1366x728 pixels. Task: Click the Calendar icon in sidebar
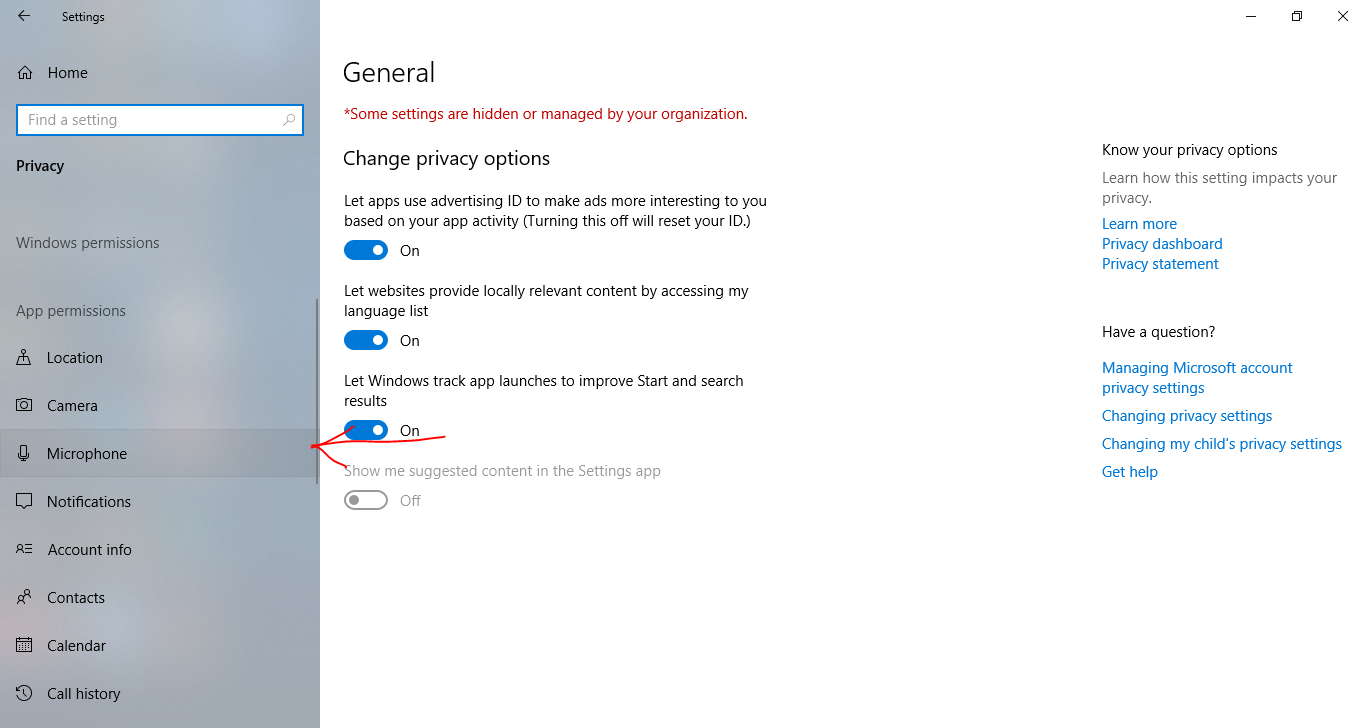click(x=25, y=646)
